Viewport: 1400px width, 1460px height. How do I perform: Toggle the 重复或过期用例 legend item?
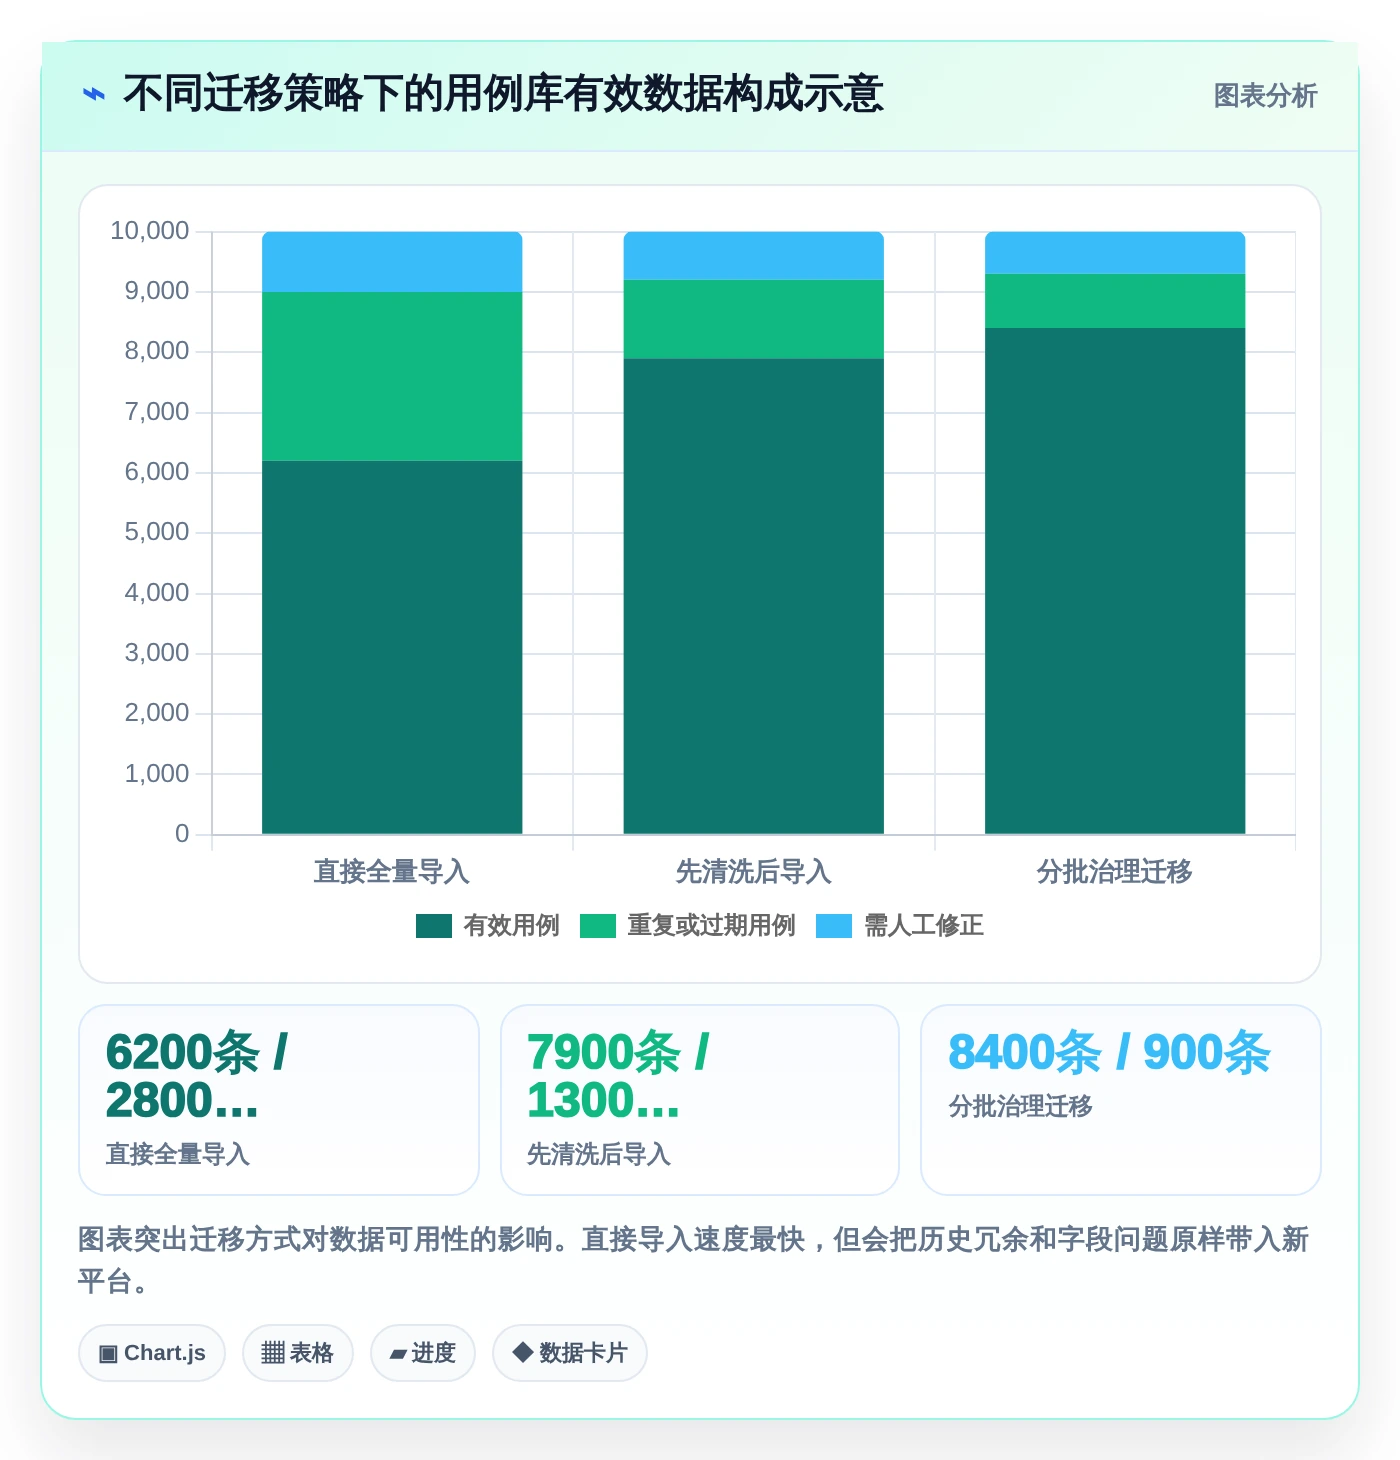click(x=688, y=926)
